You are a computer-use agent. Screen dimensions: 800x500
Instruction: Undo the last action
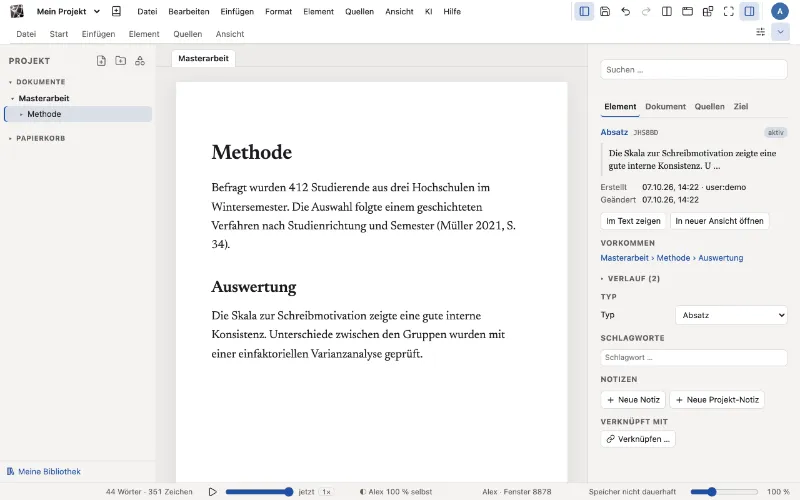pyautogui.click(x=626, y=11)
